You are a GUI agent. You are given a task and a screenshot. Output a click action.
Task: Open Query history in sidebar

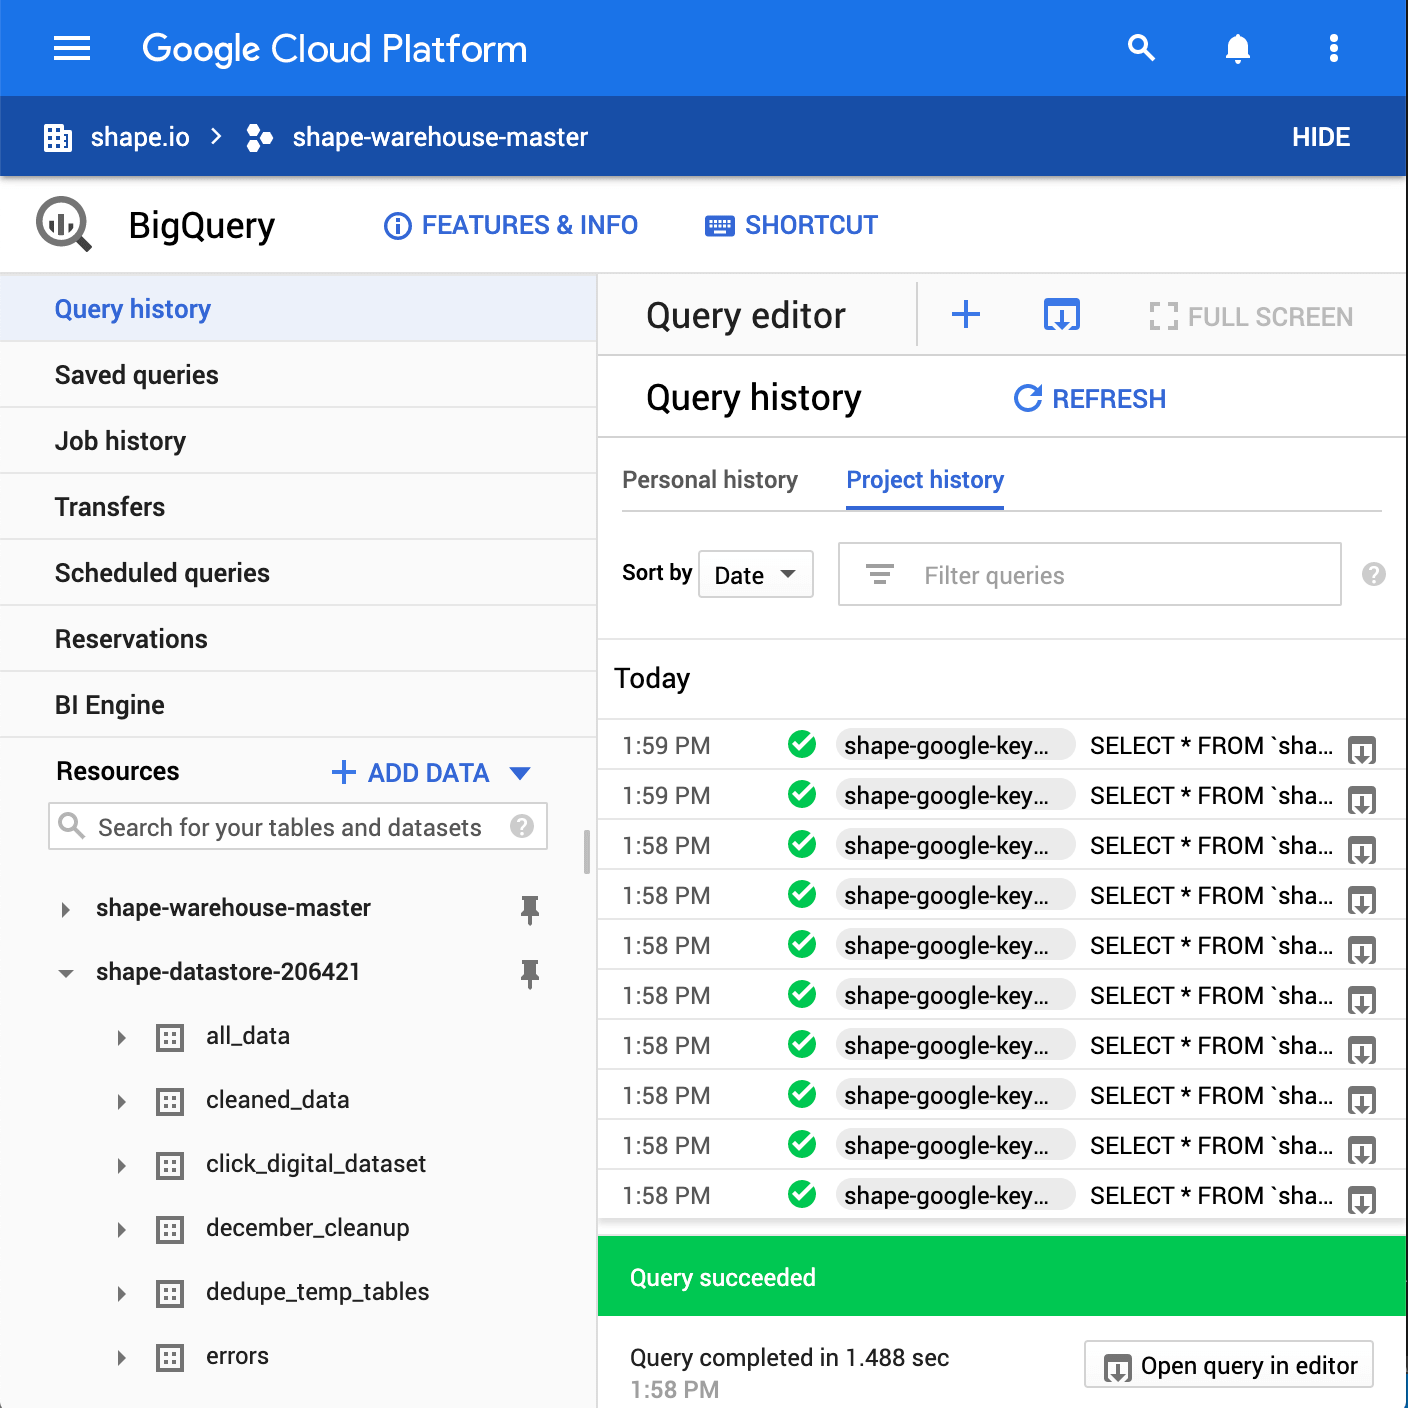[x=298, y=309]
